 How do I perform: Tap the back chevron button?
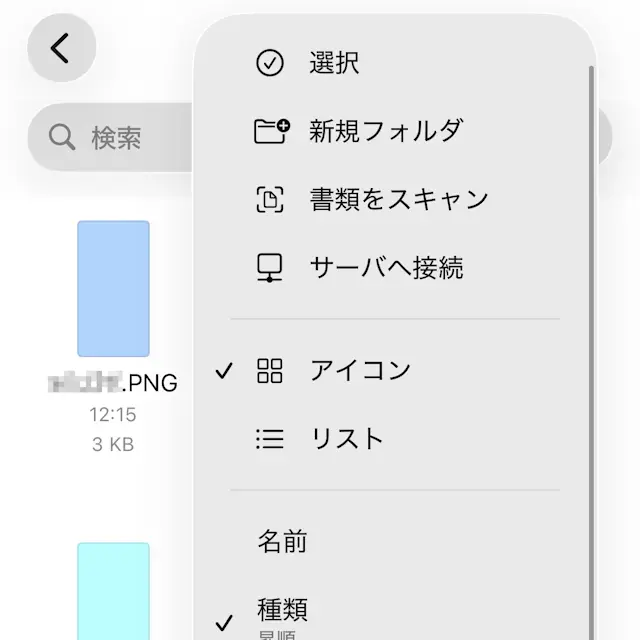(x=61, y=48)
